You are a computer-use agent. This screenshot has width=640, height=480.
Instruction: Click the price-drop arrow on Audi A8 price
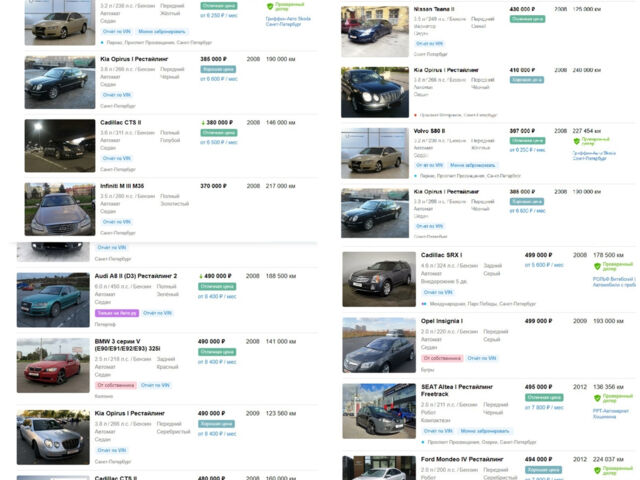[x=200, y=276]
